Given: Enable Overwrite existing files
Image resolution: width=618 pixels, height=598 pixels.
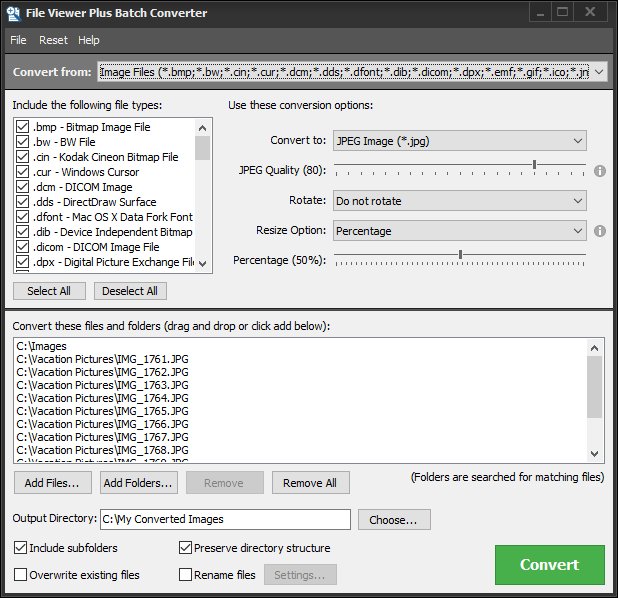Looking at the screenshot, I should [21, 575].
